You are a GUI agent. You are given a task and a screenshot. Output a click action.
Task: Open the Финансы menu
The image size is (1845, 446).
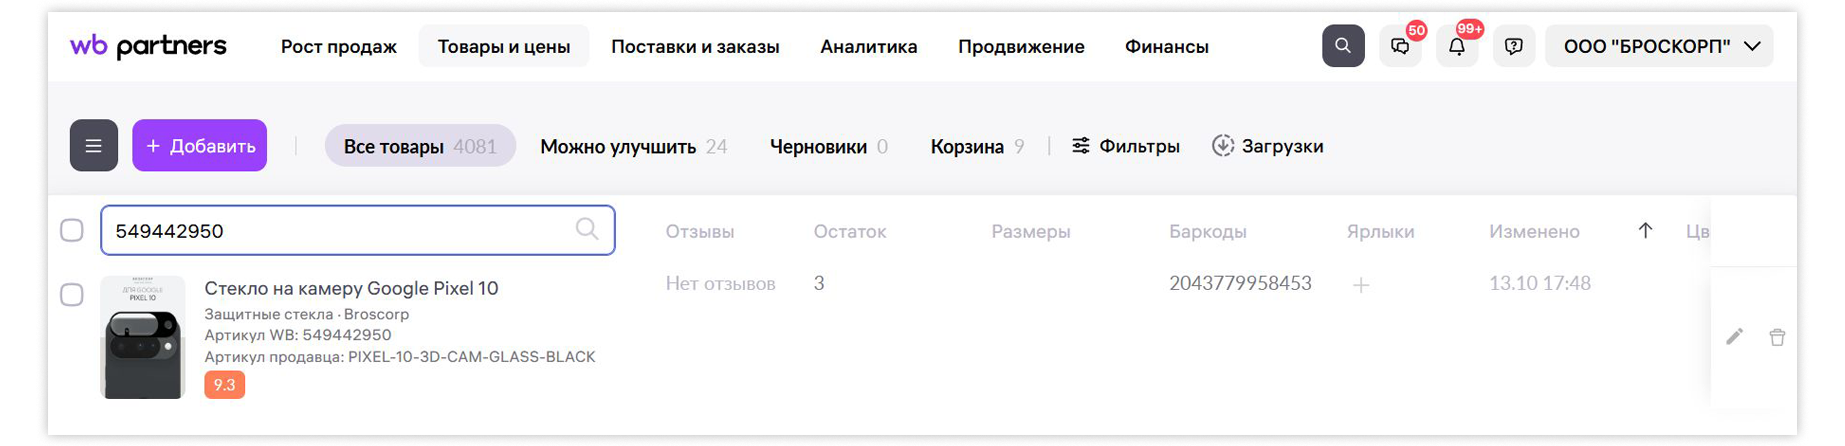click(x=1167, y=47)
